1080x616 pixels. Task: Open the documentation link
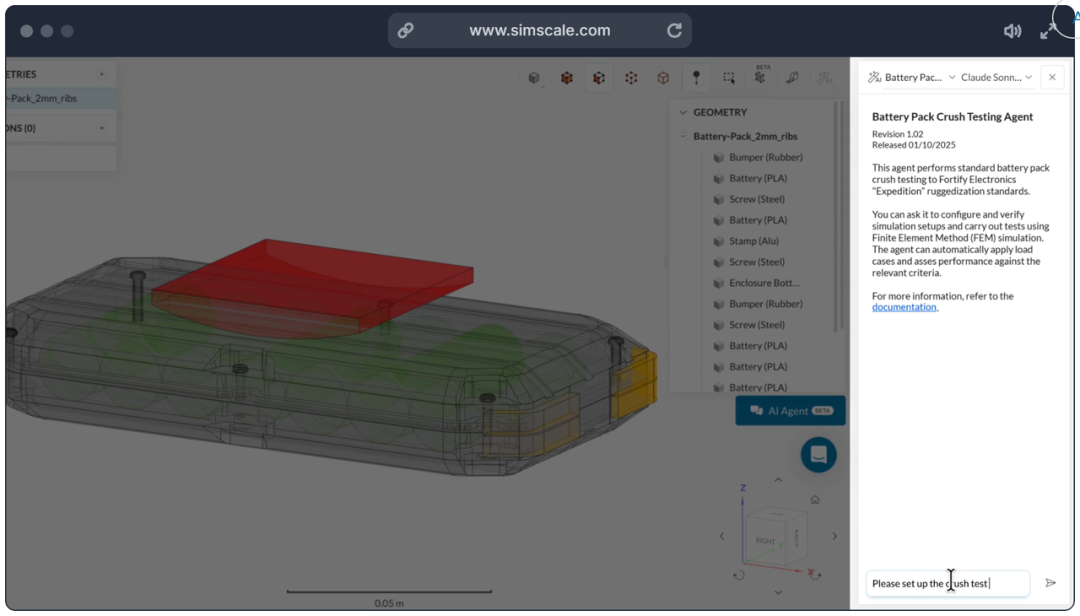pos(904,307)
